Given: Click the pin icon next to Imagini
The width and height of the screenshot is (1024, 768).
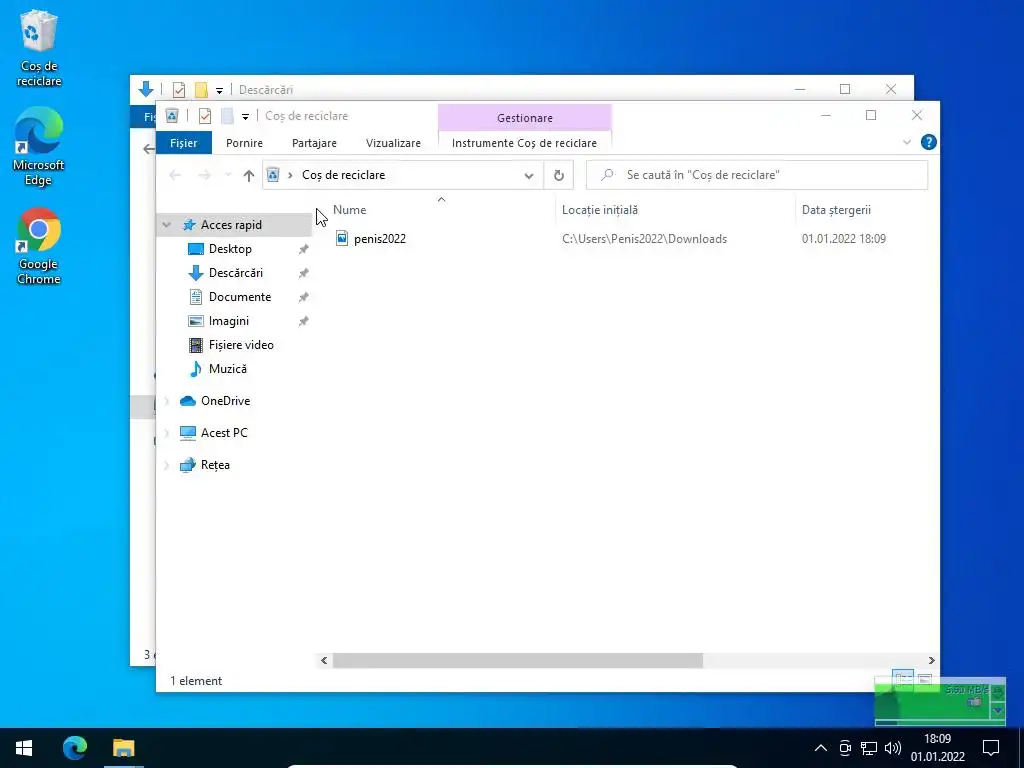Looking at the screenshot, I should click(x=303, y=321).
